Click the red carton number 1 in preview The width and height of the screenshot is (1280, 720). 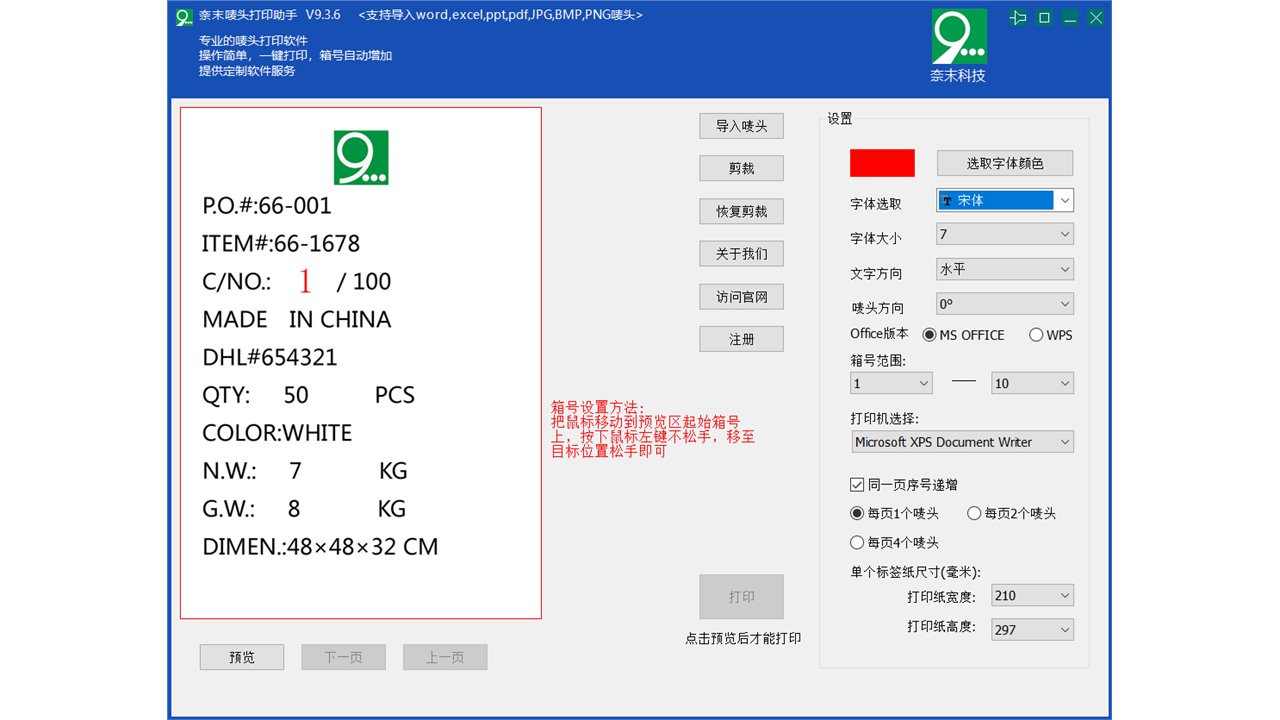305,282
